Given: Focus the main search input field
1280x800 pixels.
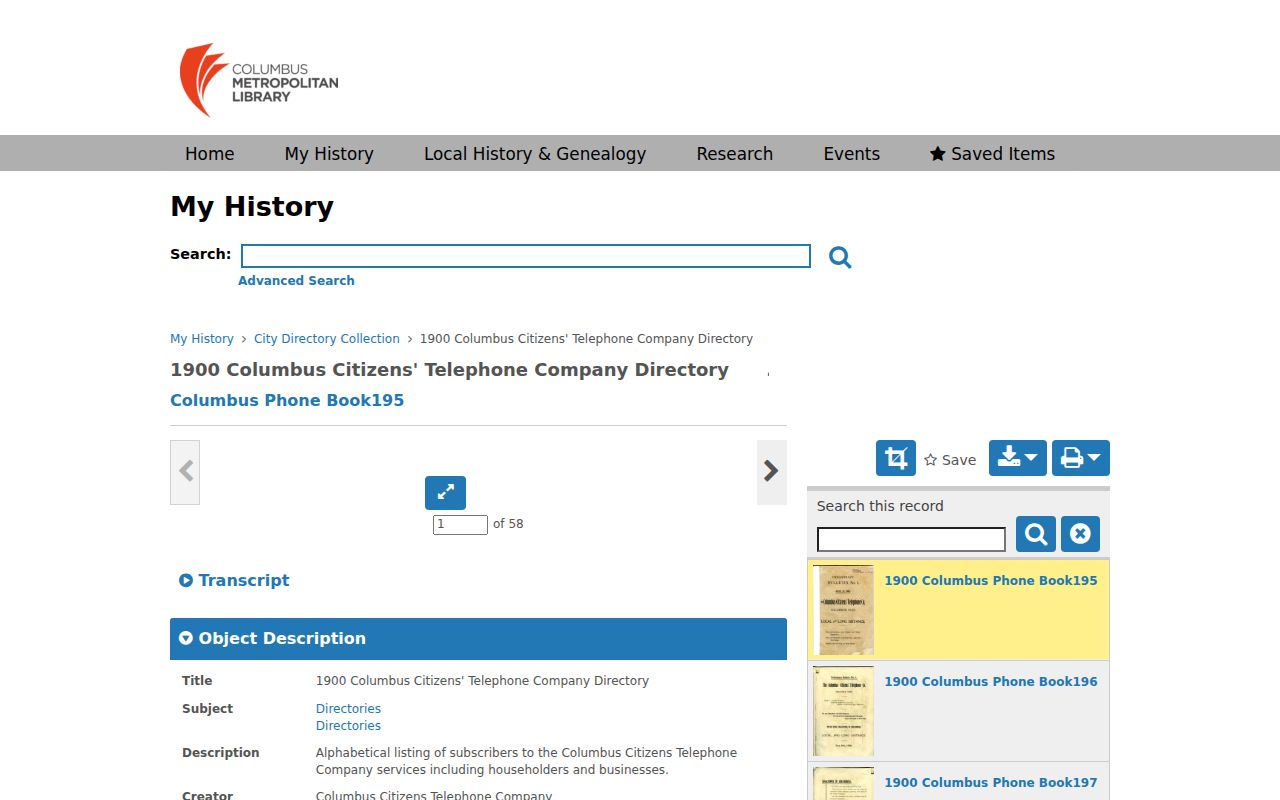Looking at the screenshot, I should (526, 256).
